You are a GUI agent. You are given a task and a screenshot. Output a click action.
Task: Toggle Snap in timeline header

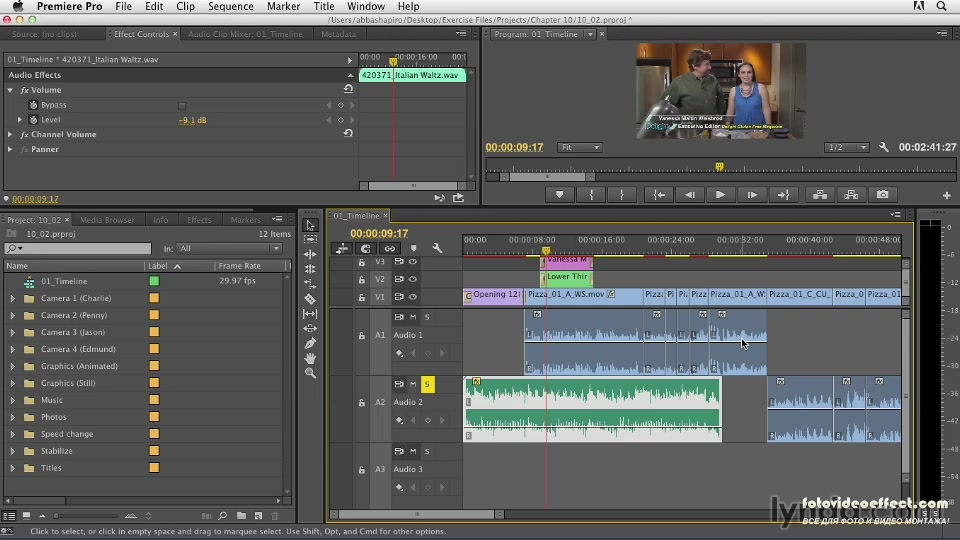pyautogui.click(x=366, y=248)
